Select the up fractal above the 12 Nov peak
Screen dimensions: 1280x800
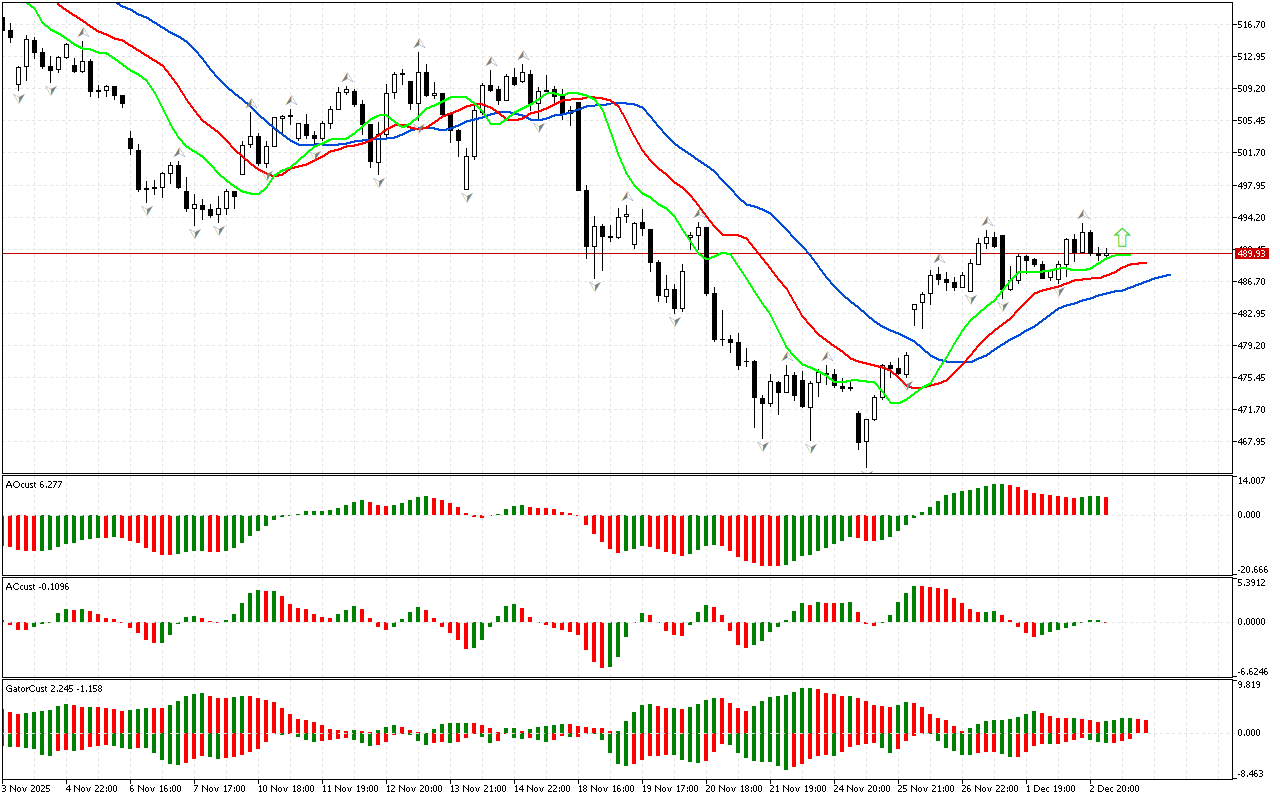(418, 43)
